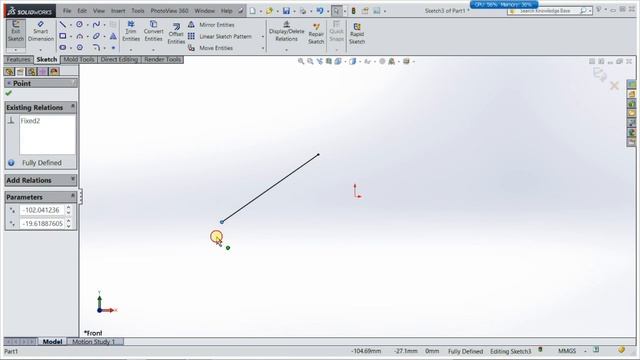This screenshot has height=360, width=640.
Task: Click the Trim Entities tool
Action: 131,31
